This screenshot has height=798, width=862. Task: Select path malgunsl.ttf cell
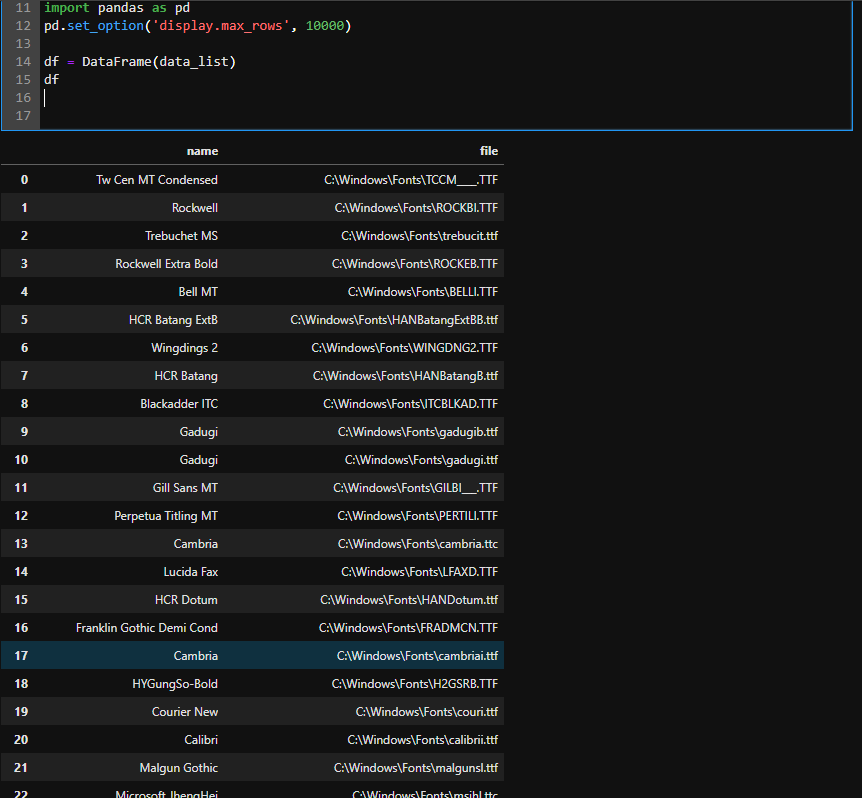[x=416, y=768]
